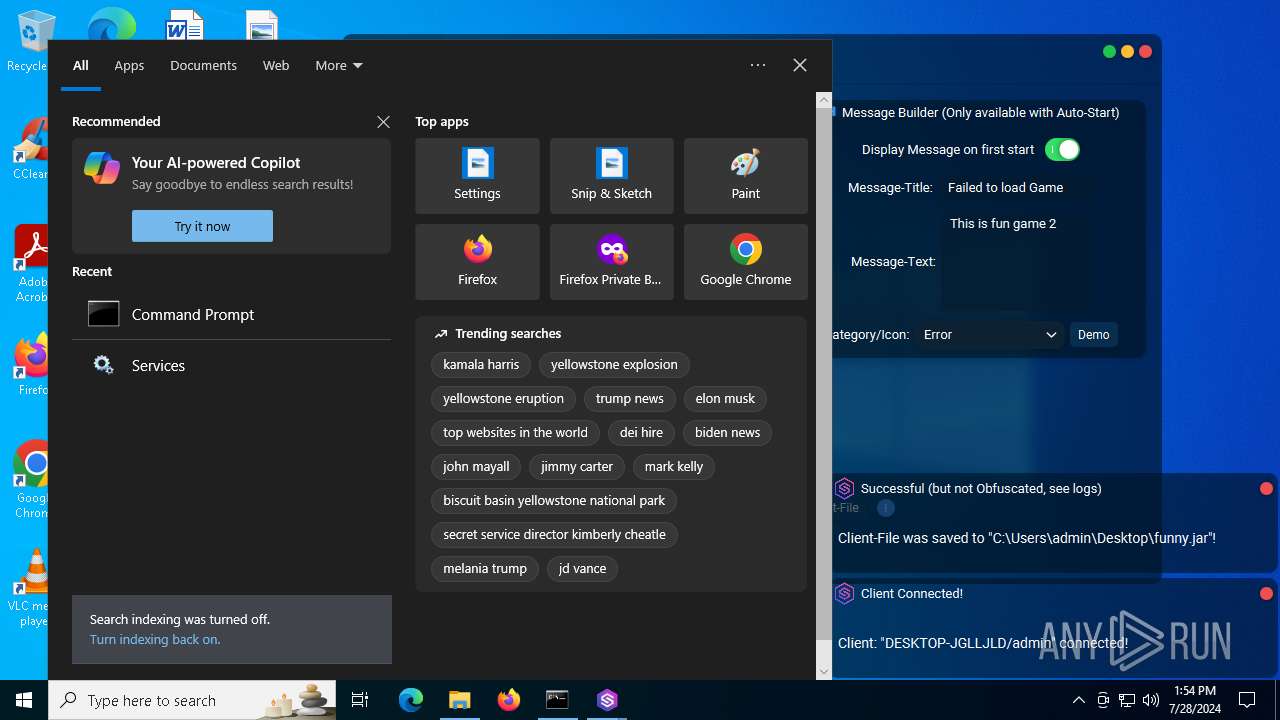
Task: Switch to the Documents search tab
Action: [203, 65]
